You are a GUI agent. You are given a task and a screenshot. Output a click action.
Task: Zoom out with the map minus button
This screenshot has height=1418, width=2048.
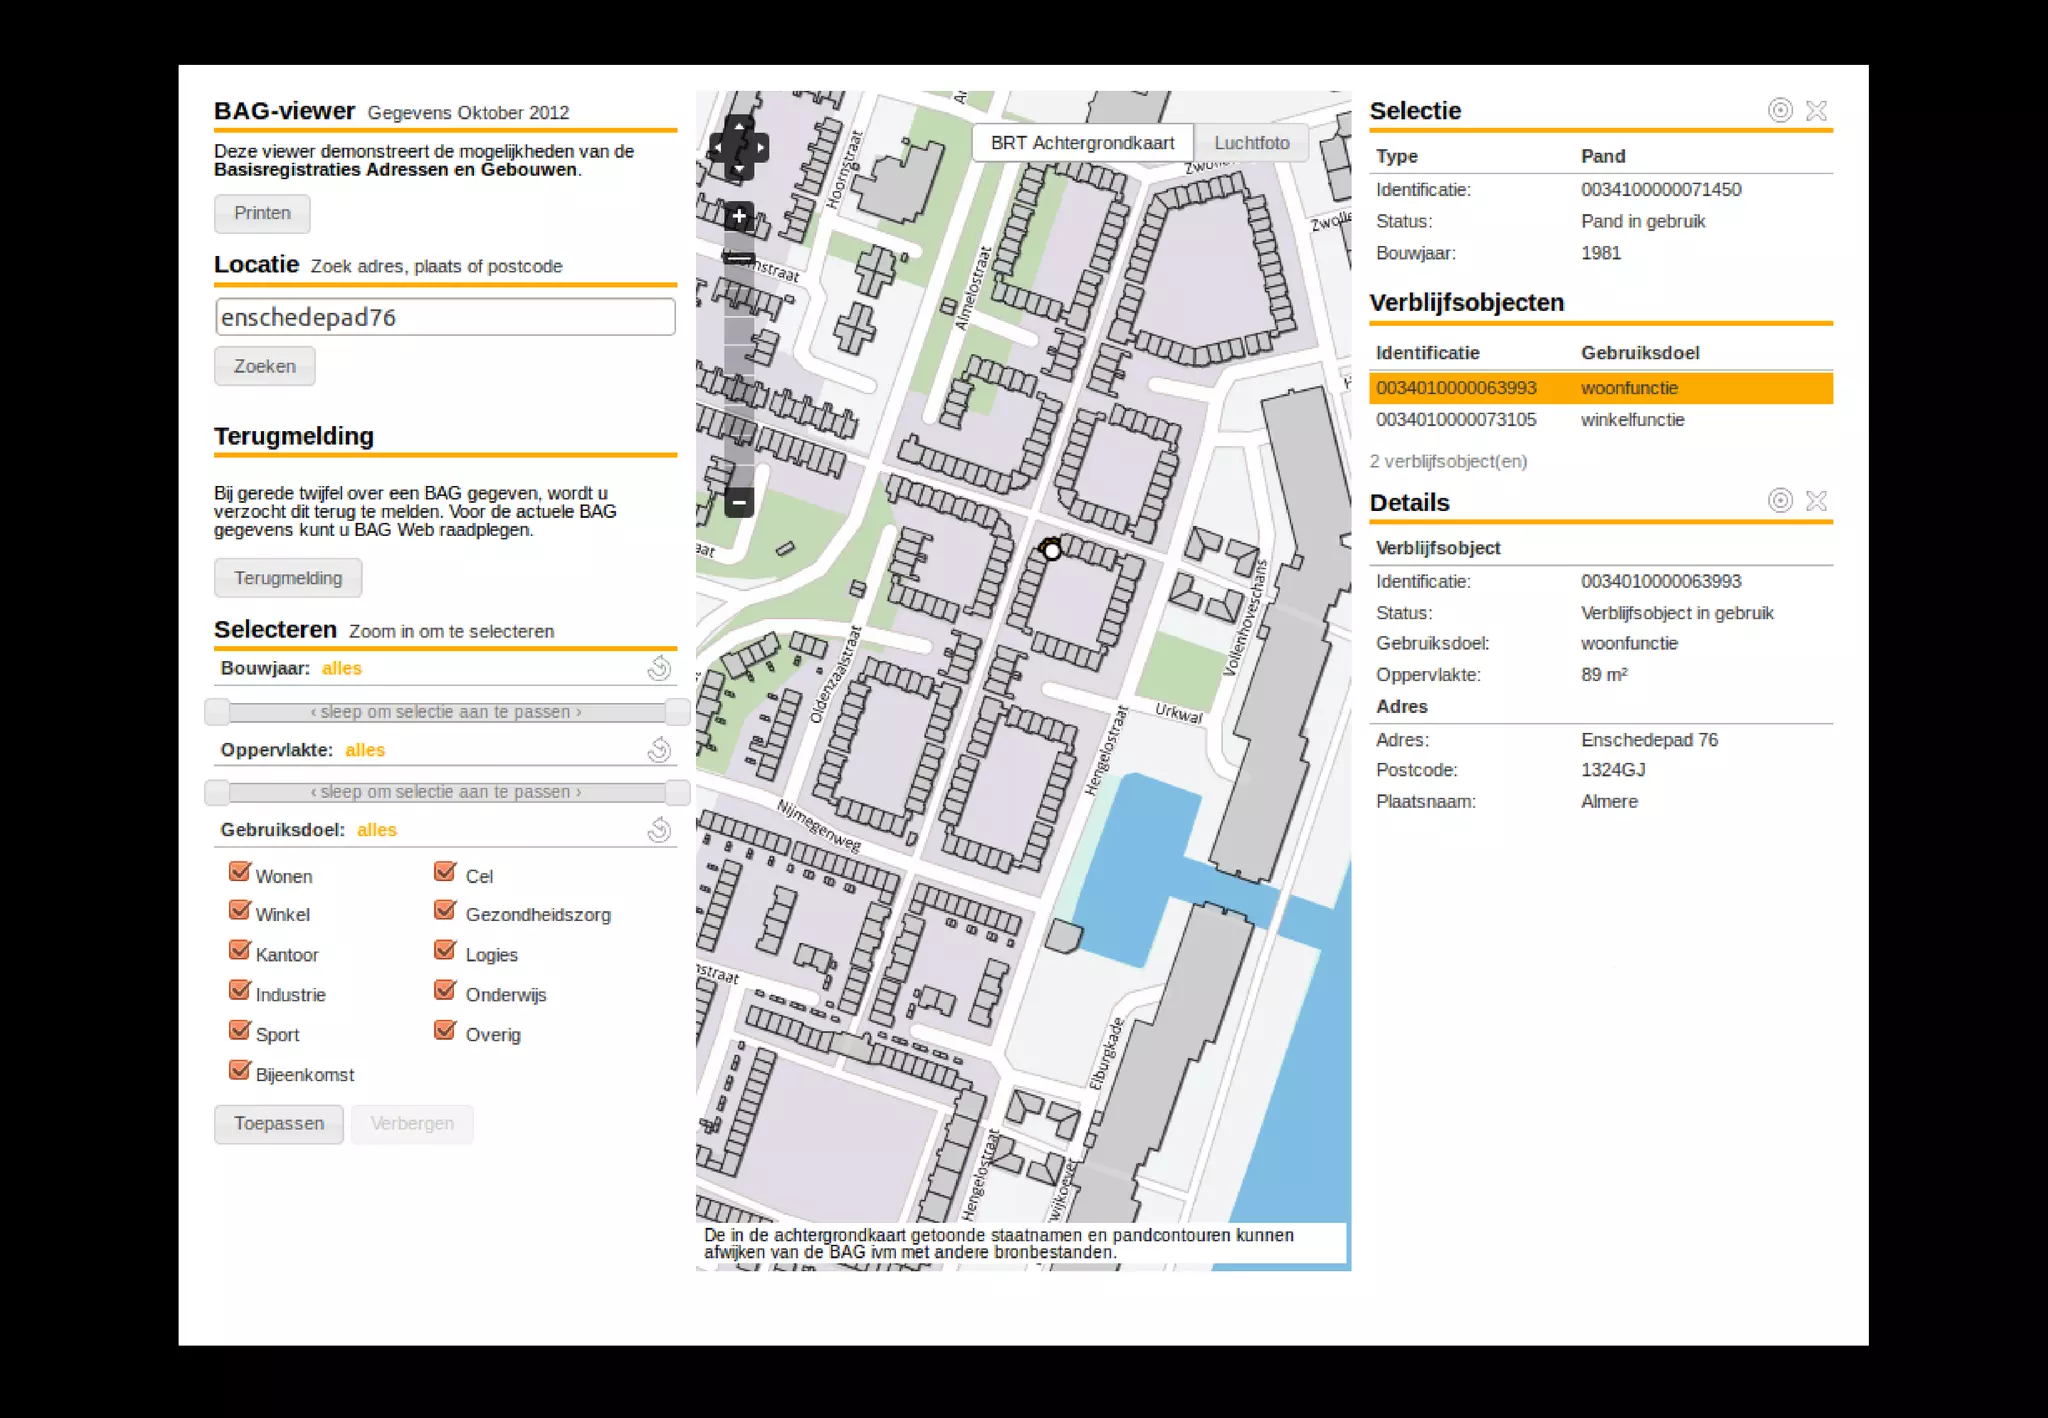pos(739,502)
